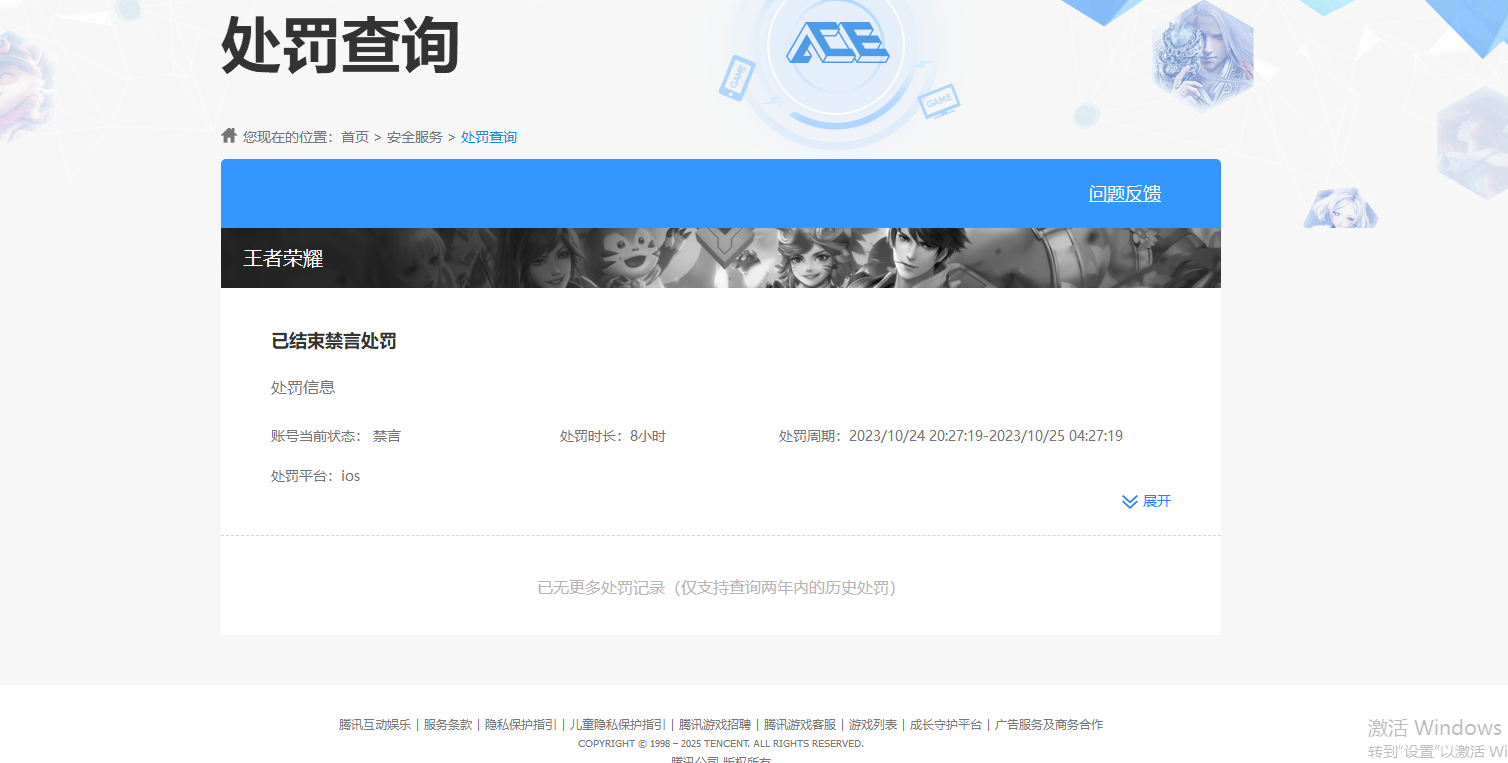This screenshot has height=763, width=1508.
Task: Open 服务条款 footer link
Action: (448, 725)
